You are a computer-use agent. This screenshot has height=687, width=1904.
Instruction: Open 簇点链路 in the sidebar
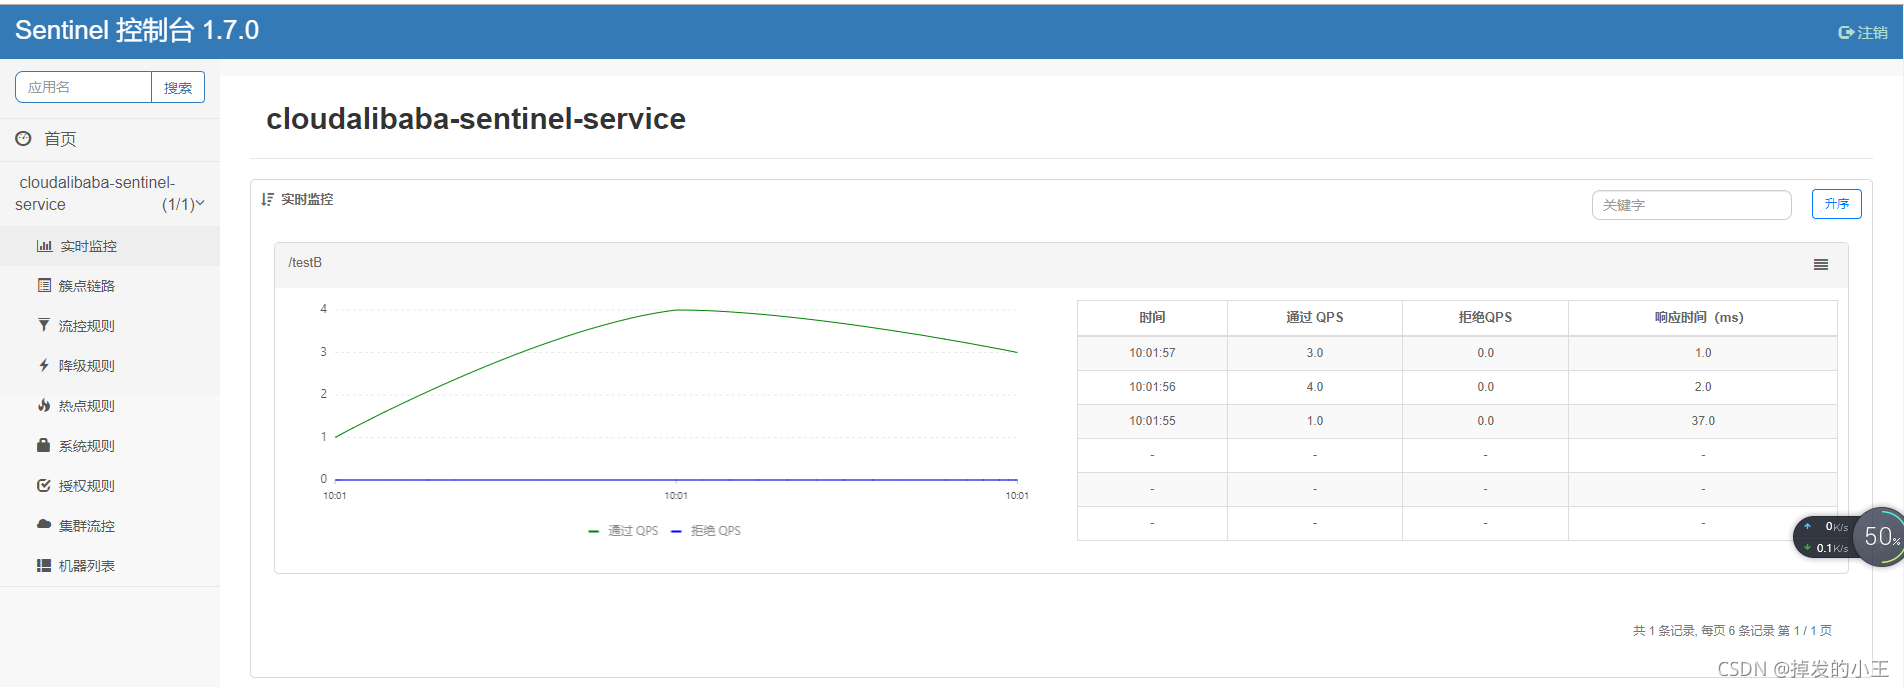pos(110,286)
